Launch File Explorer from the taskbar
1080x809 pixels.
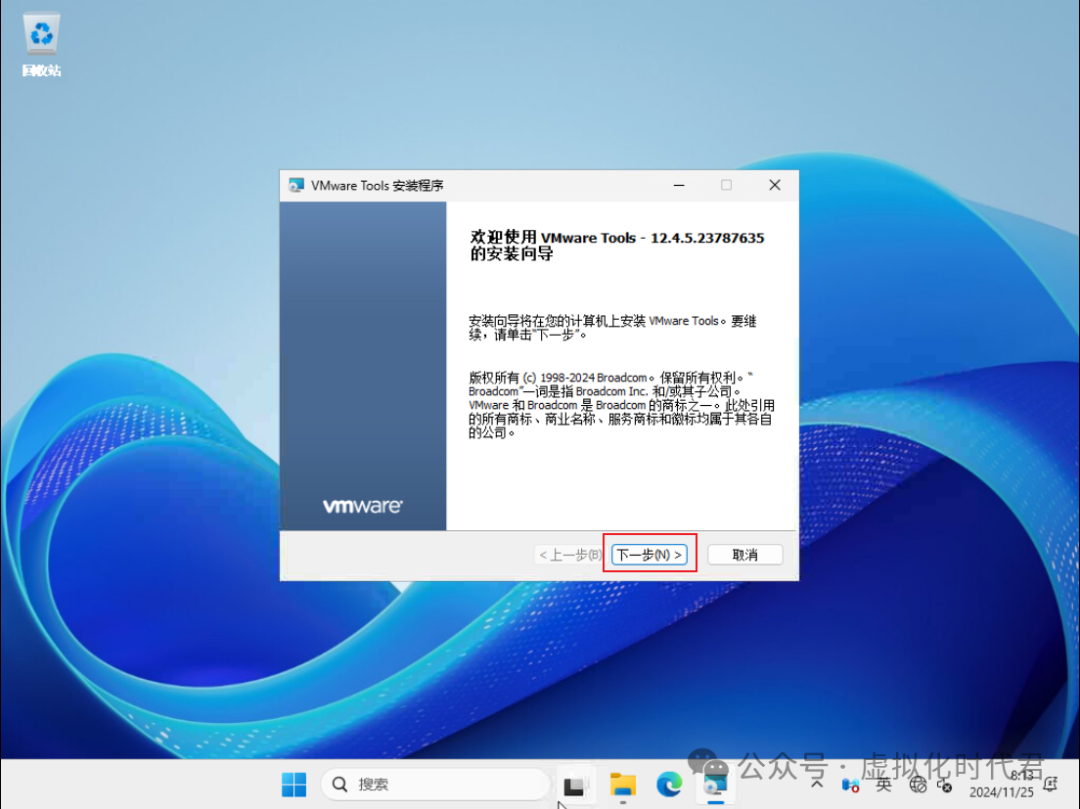[623, 784]
